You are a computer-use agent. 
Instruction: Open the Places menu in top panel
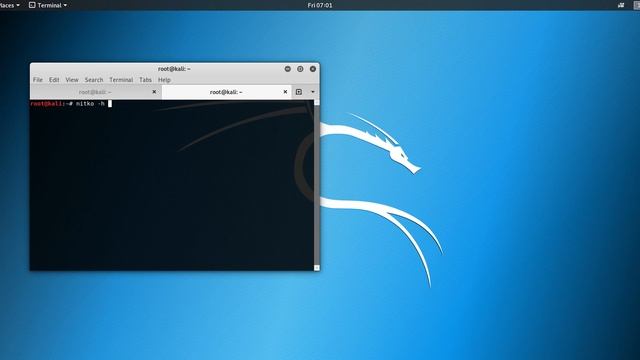click(x=9, y=5)
